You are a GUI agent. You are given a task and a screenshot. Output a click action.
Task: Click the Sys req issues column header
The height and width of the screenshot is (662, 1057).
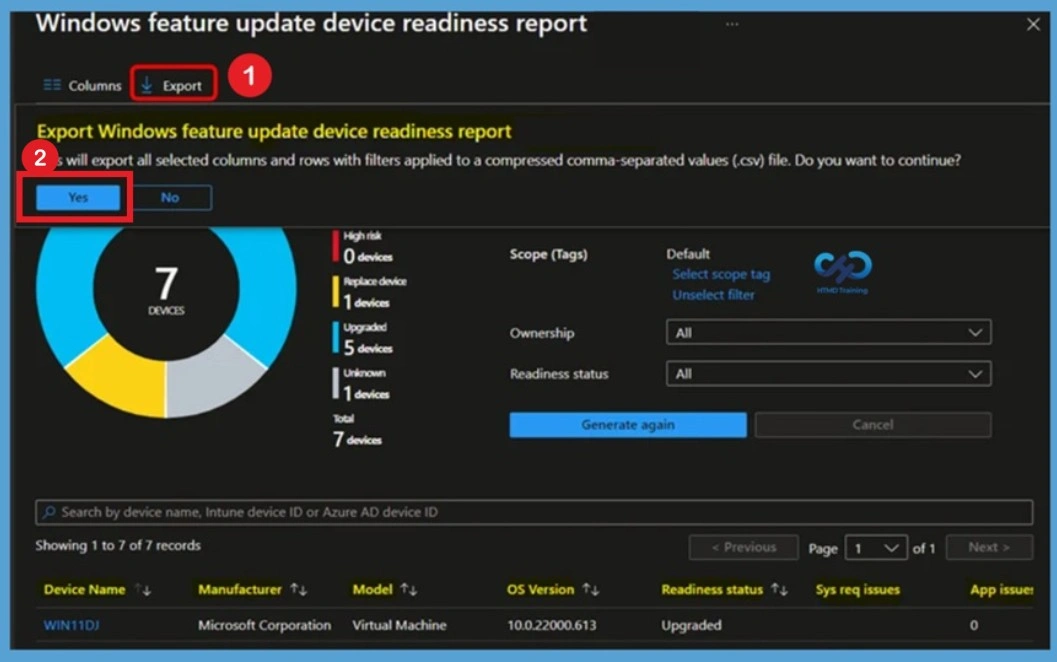857,590
